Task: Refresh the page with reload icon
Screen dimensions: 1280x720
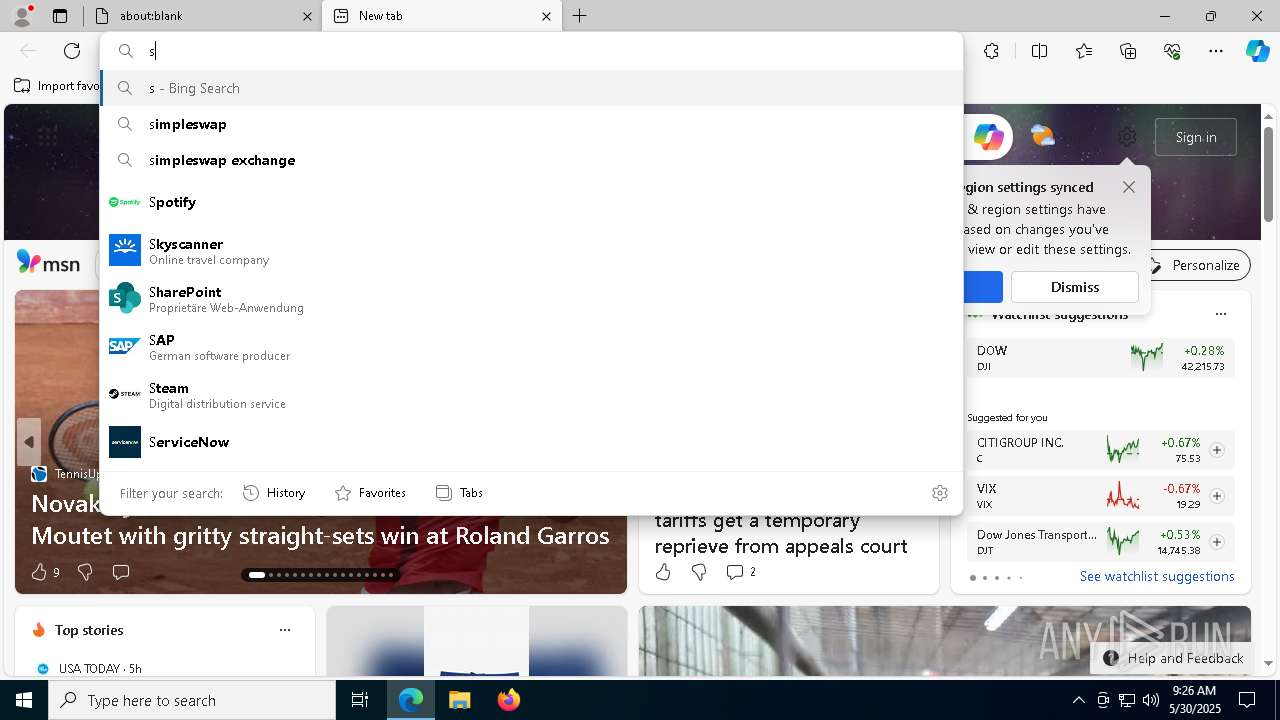Action: 72,51
